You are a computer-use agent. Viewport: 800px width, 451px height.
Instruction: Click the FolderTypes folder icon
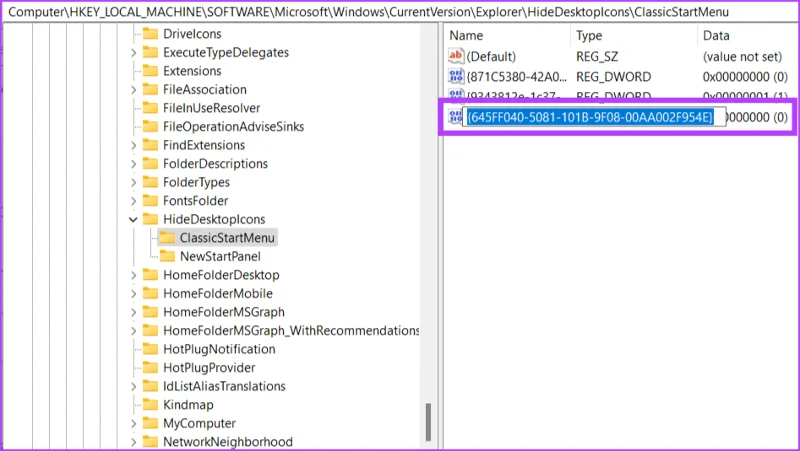point(150,182)
